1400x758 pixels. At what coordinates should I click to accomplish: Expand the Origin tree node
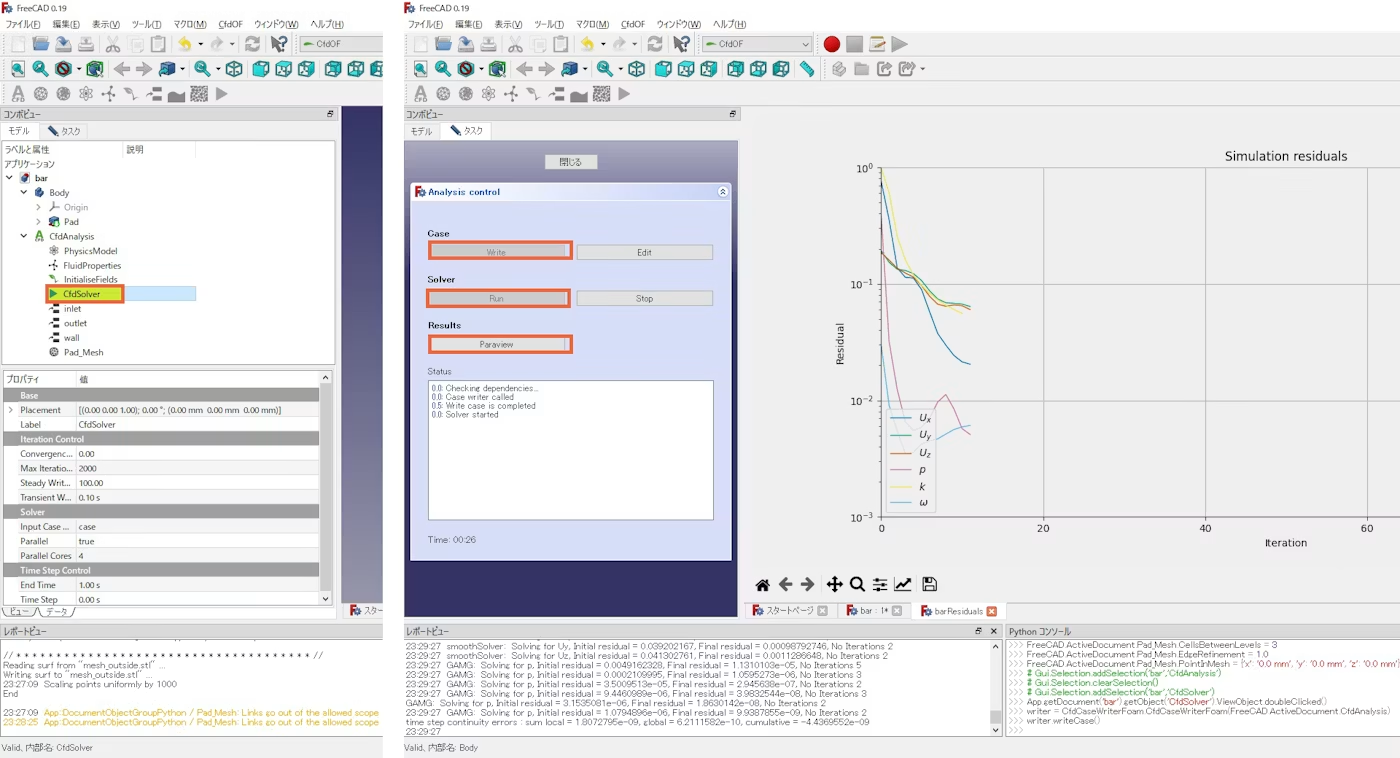(x=38, y=207)
